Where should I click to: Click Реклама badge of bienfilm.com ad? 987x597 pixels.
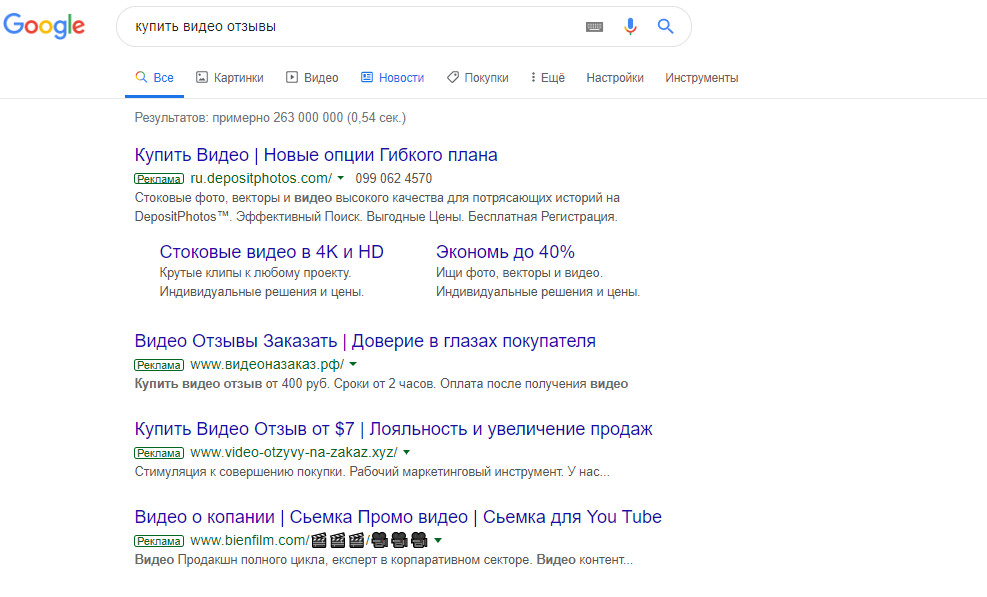click(159, 542)
